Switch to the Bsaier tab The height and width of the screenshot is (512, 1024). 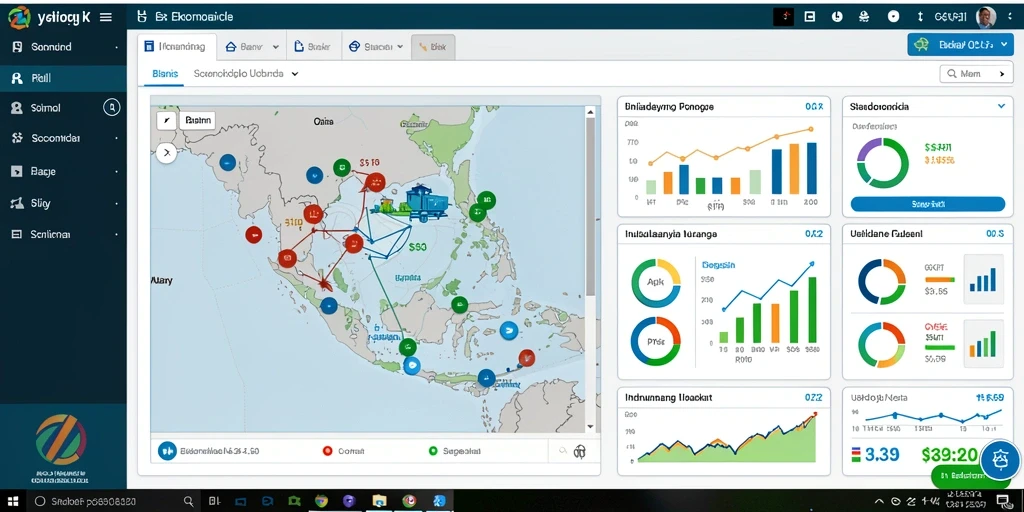313,47
